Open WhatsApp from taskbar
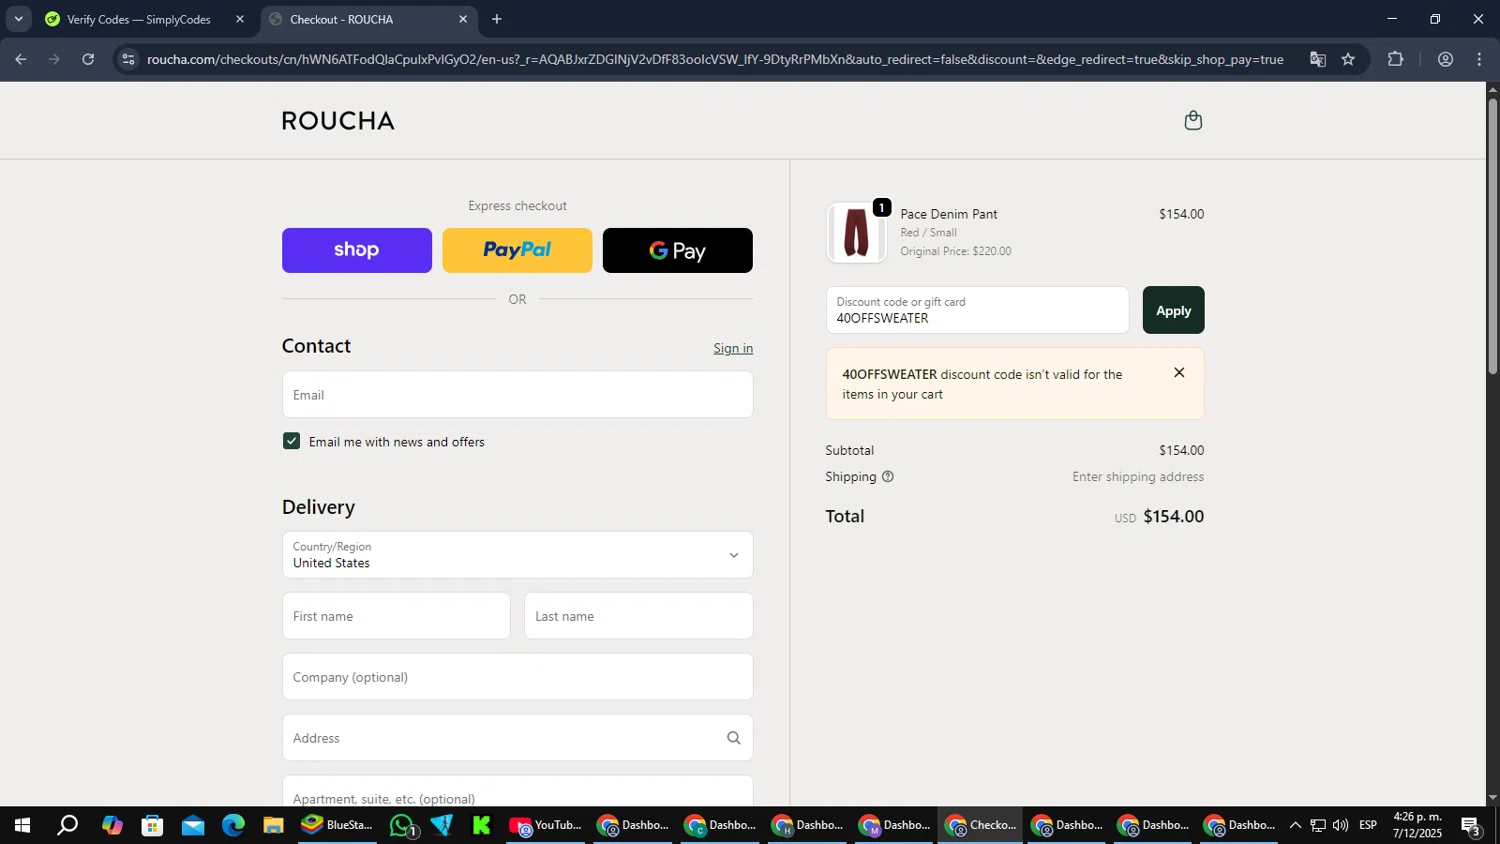The height and width of the screenshot is (844, 1500). click(x=402, y=825)
